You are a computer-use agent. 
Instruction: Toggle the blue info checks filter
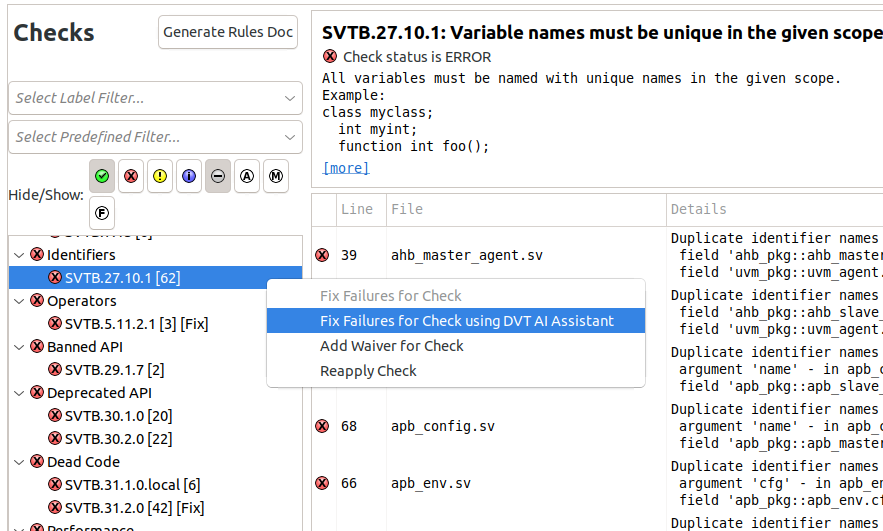coord(189,176)
